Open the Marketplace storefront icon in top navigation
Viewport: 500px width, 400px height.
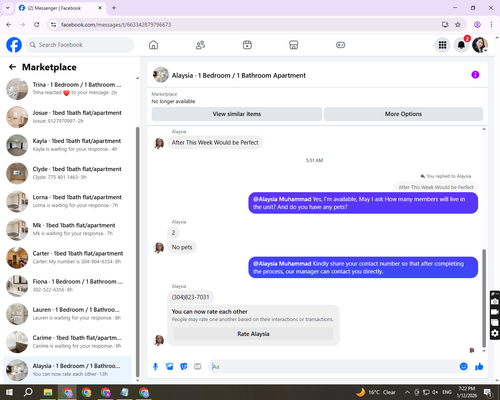pyautogui.click(x=294, y=45)
